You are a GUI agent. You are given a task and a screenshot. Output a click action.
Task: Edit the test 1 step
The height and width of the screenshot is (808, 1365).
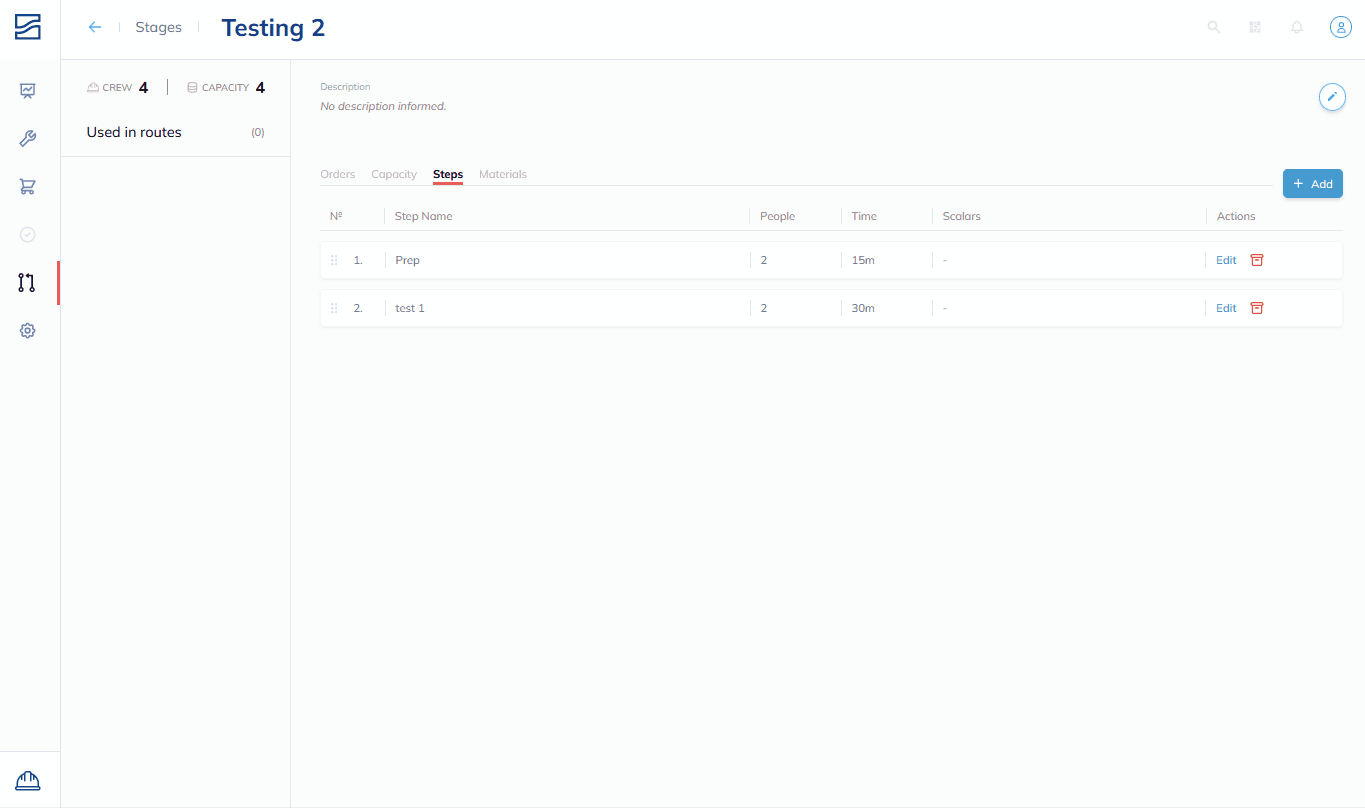1226,308
